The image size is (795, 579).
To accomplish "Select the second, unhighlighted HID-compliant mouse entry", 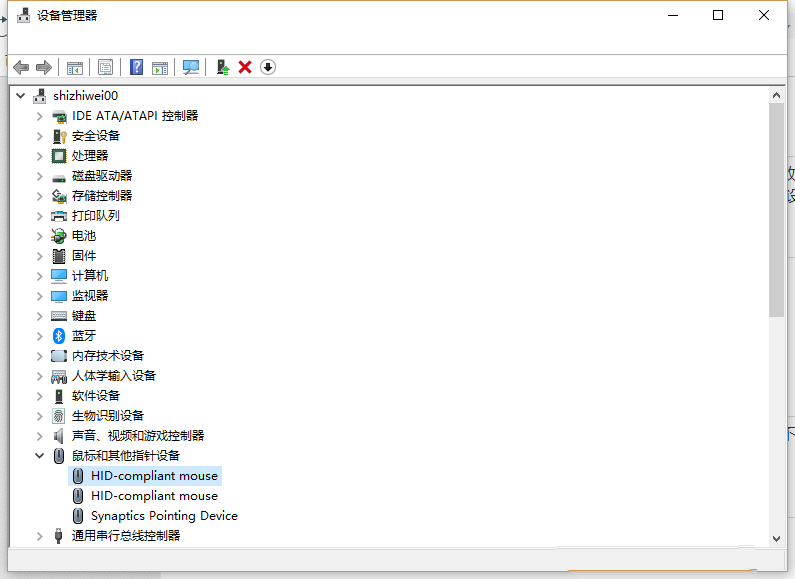I will coord(154,496).
